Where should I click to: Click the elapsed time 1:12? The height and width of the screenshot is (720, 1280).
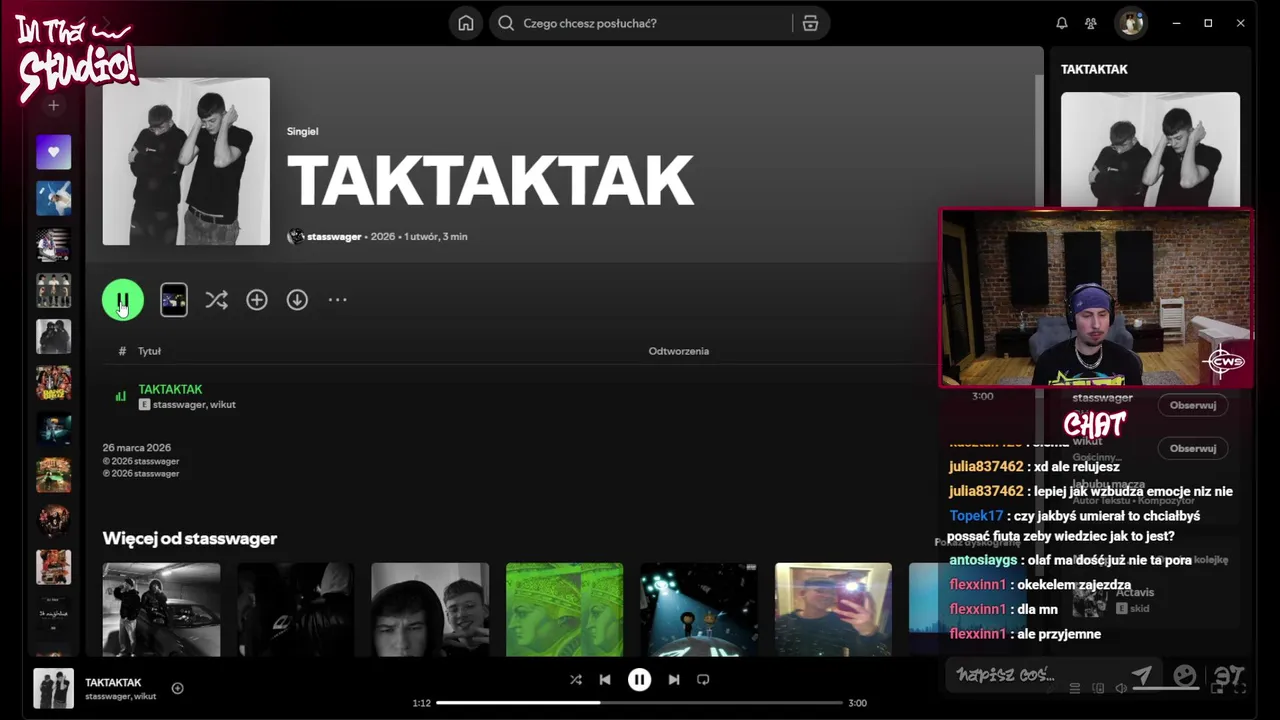pyautogui.click(x=422, y=703)
